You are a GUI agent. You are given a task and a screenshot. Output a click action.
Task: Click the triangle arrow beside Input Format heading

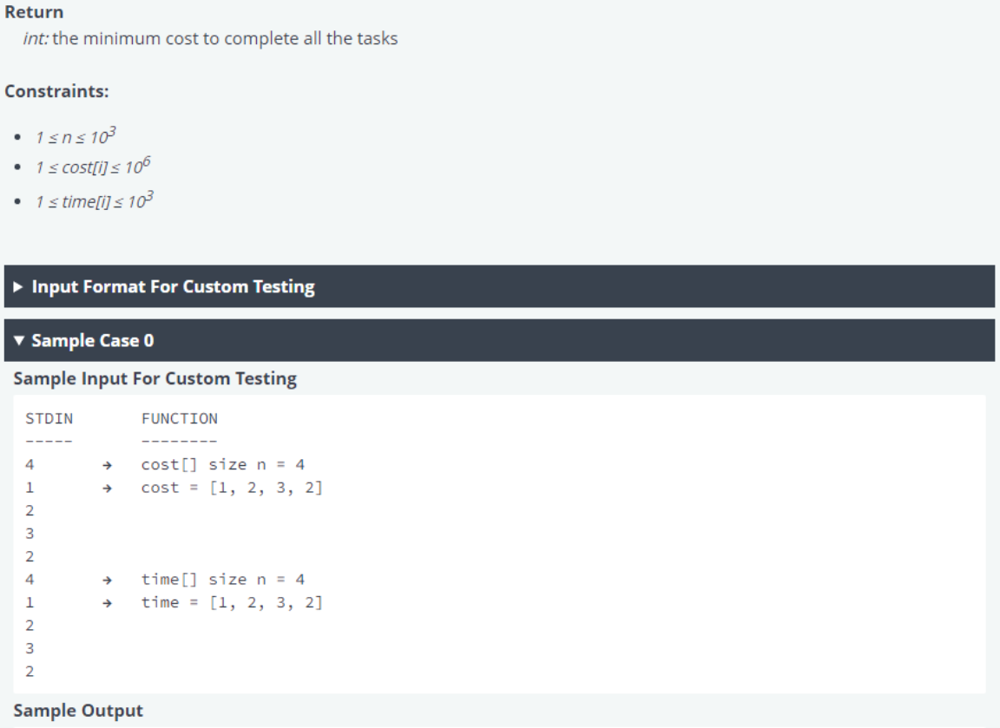[18, 287]
